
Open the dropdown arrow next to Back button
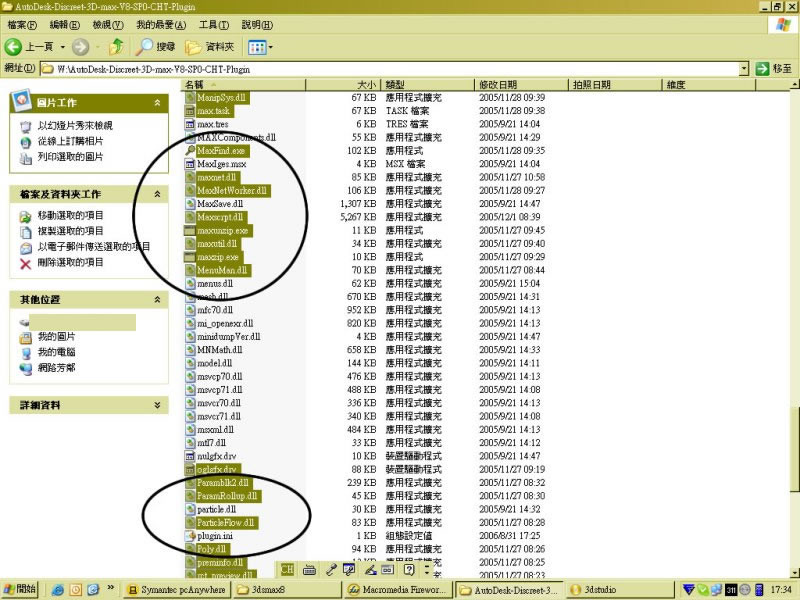tap(63, 47)
